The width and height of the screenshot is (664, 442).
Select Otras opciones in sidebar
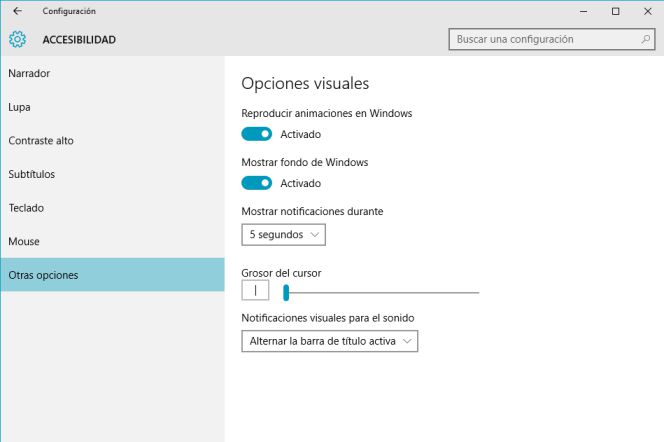[x=112, y=275]
